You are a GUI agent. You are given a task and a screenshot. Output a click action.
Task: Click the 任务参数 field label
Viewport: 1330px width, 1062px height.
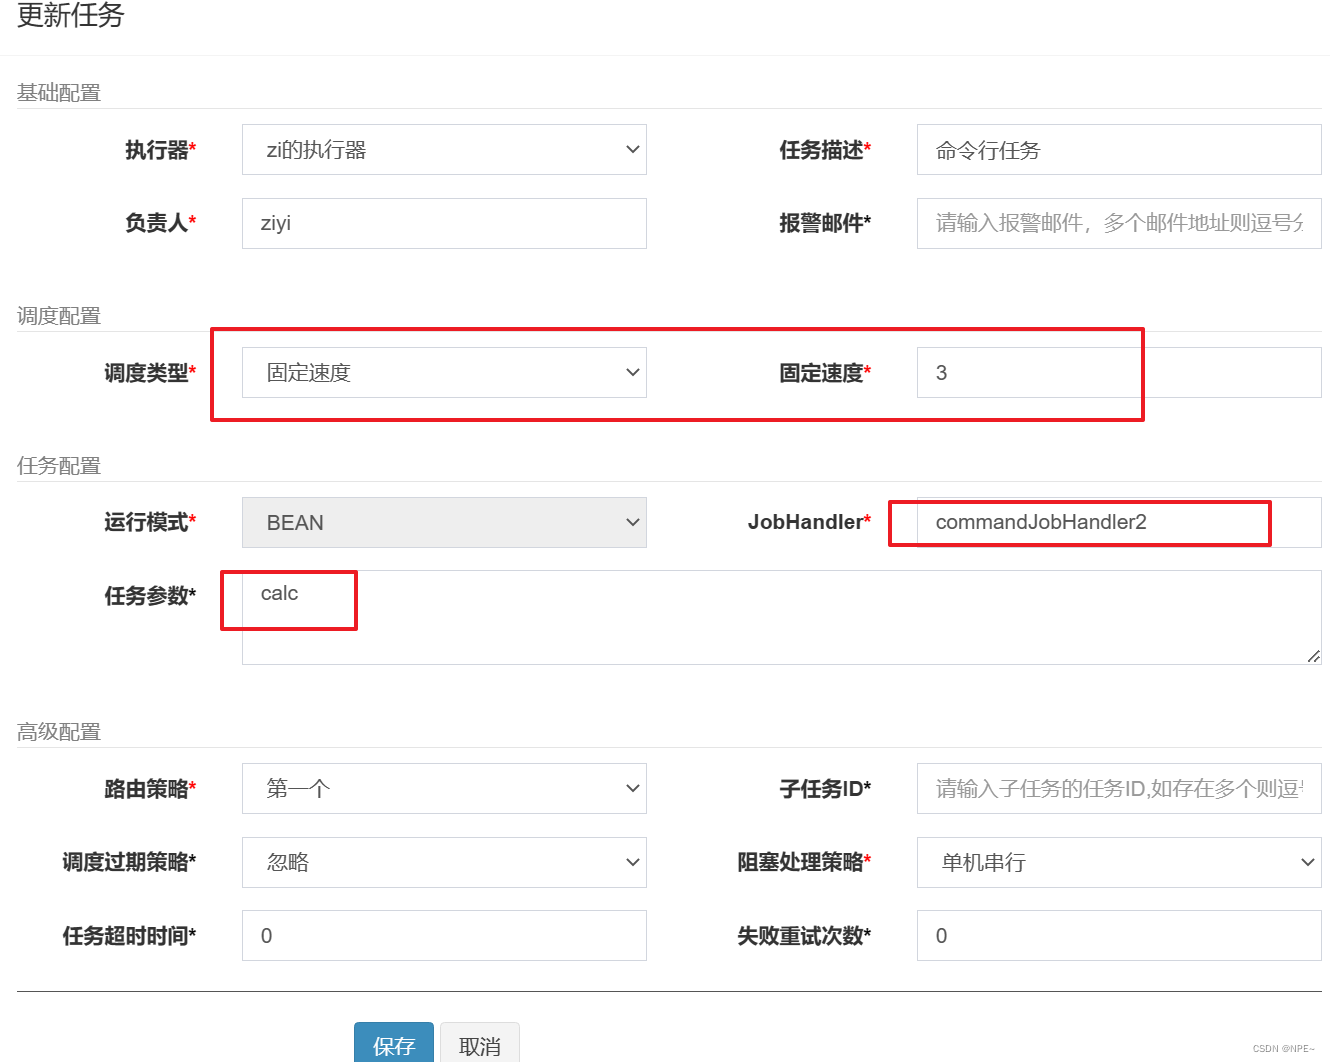tap(150, 596)
